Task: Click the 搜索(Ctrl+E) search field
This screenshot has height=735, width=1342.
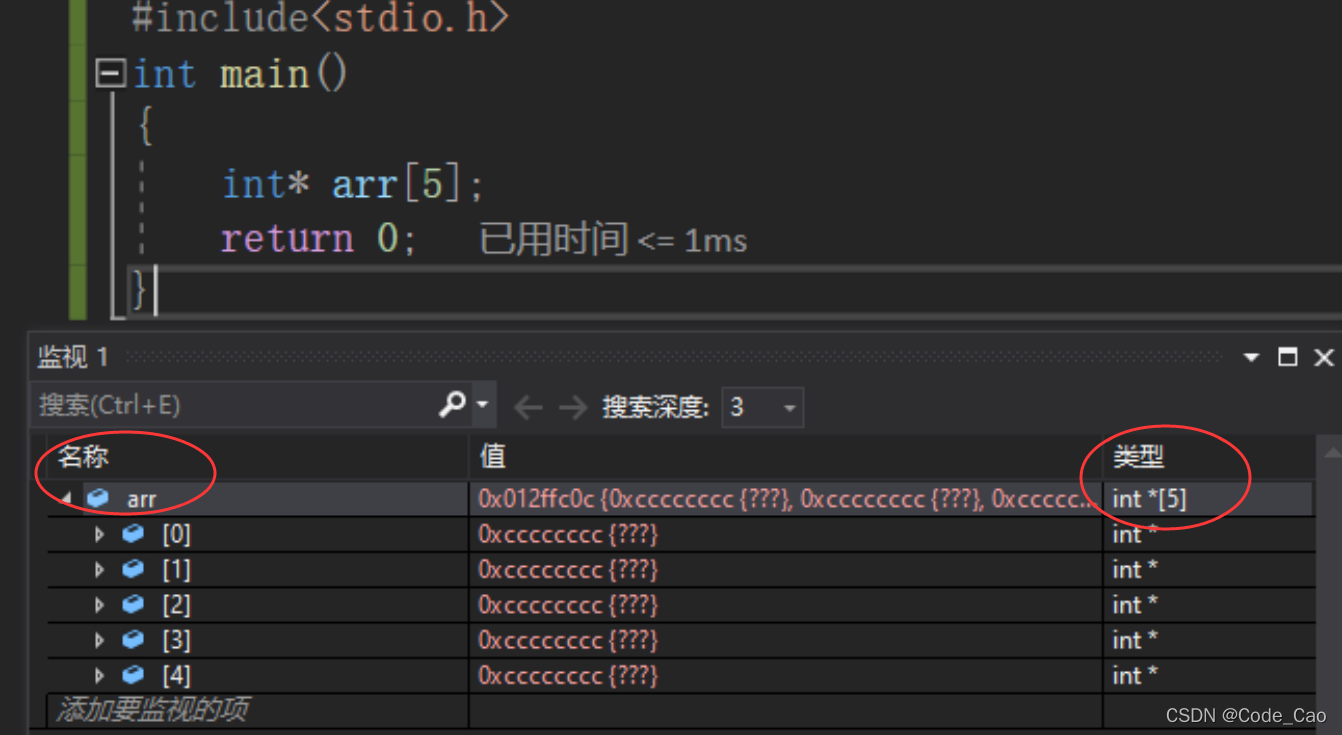Action: pos(235,405)
